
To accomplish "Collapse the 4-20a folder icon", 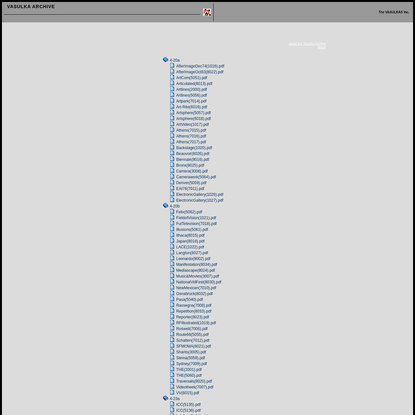I will [165, 60].
